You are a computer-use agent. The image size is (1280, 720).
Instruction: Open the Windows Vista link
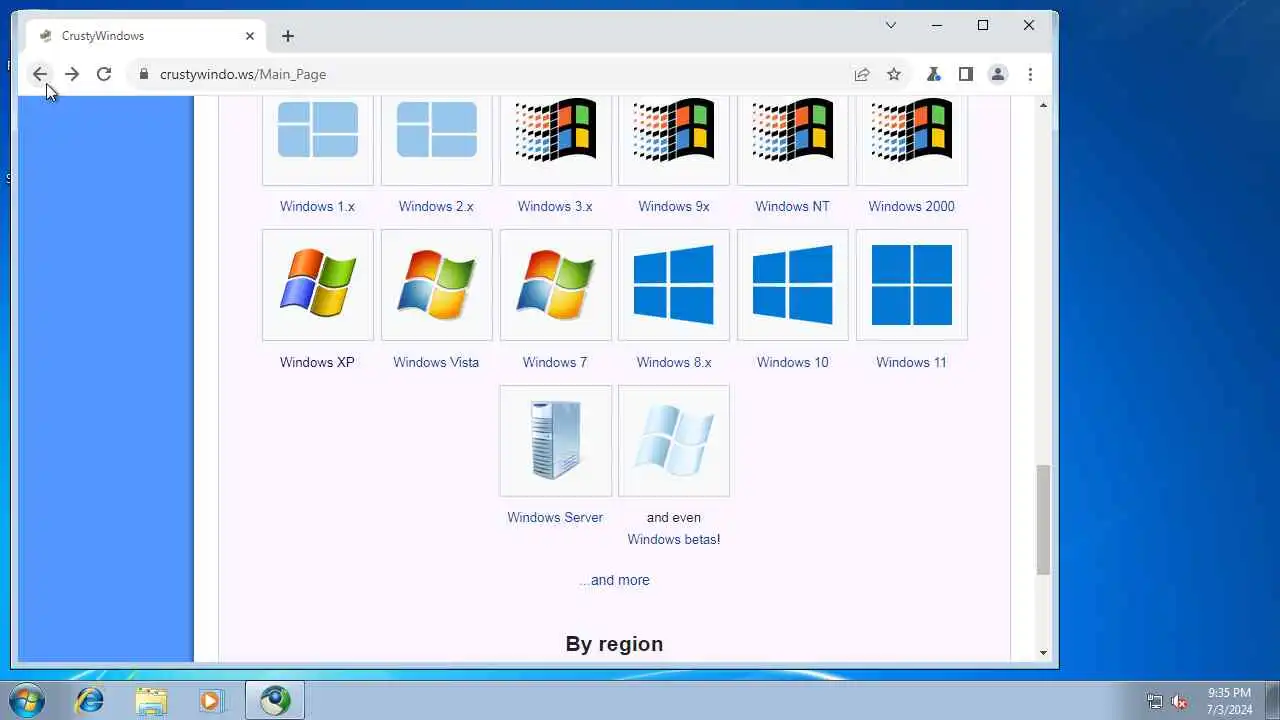[x=436, y=362]
